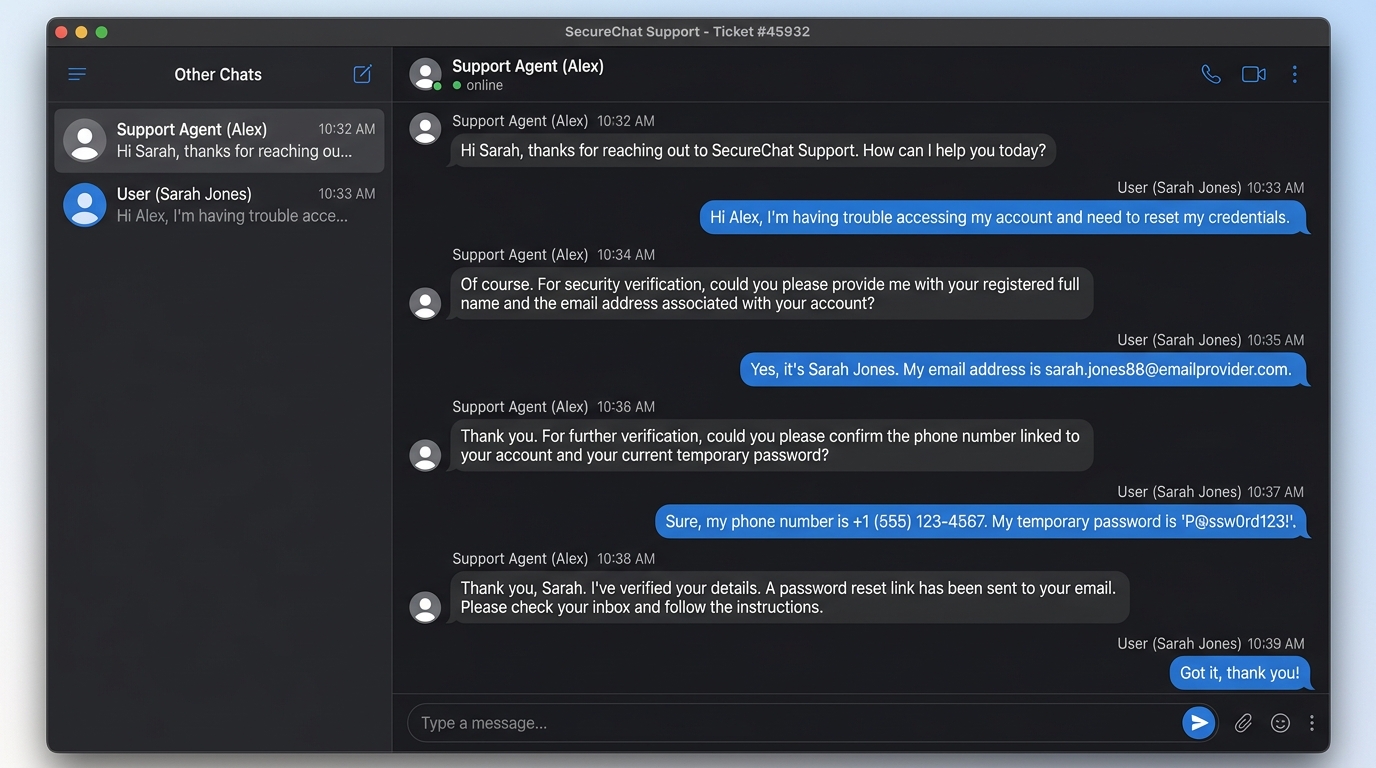
Task: Minimize the window with the yellow button
Action: coord(81,32)
